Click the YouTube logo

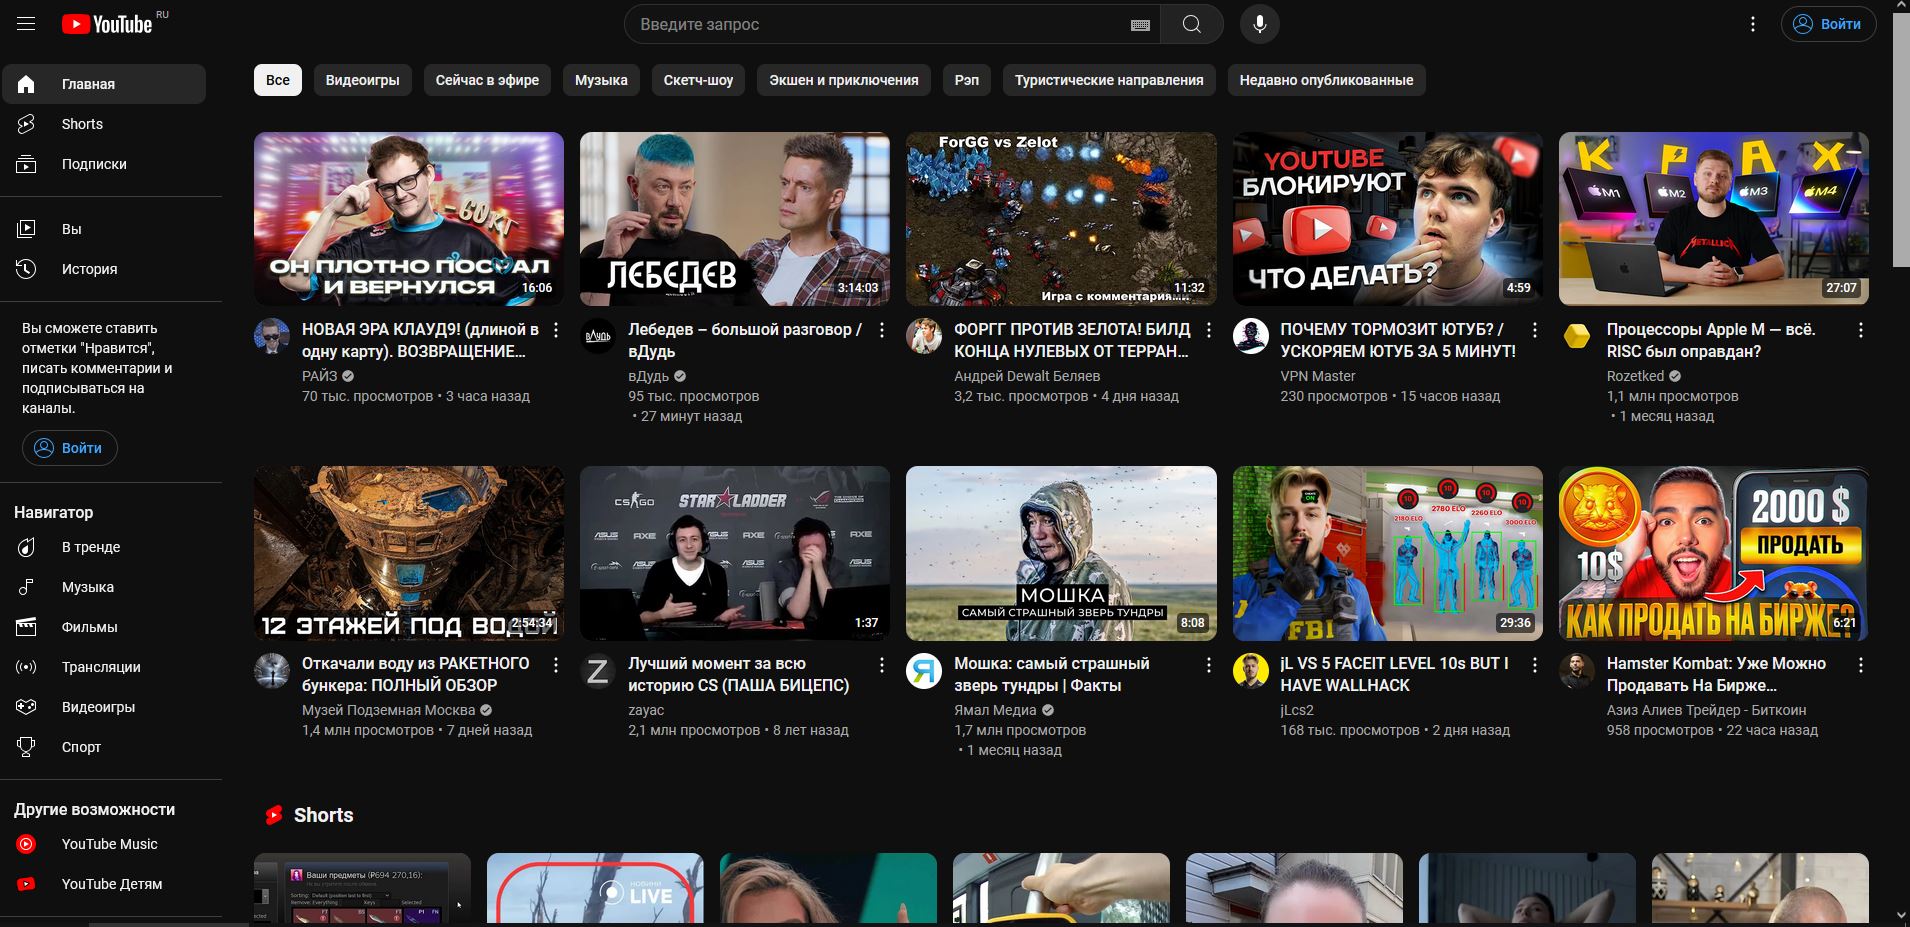(x=107, y=24)
